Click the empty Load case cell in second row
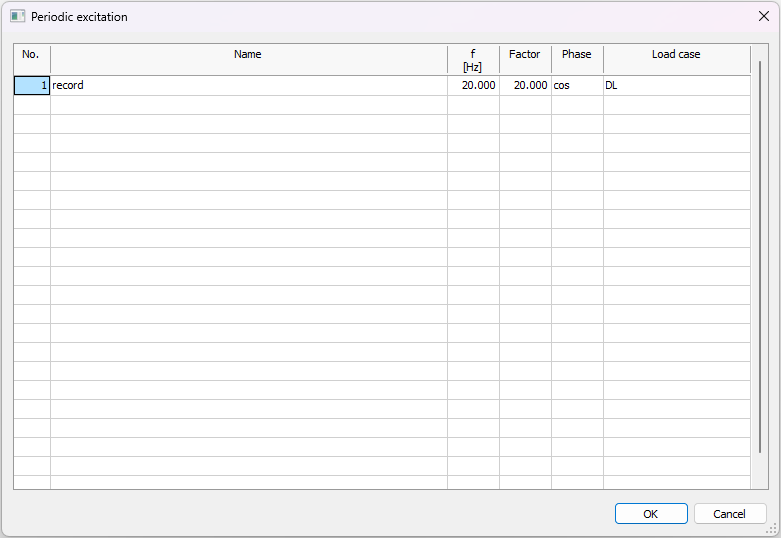781x538 pixels. pyautogui.click(x=676, y=105)
